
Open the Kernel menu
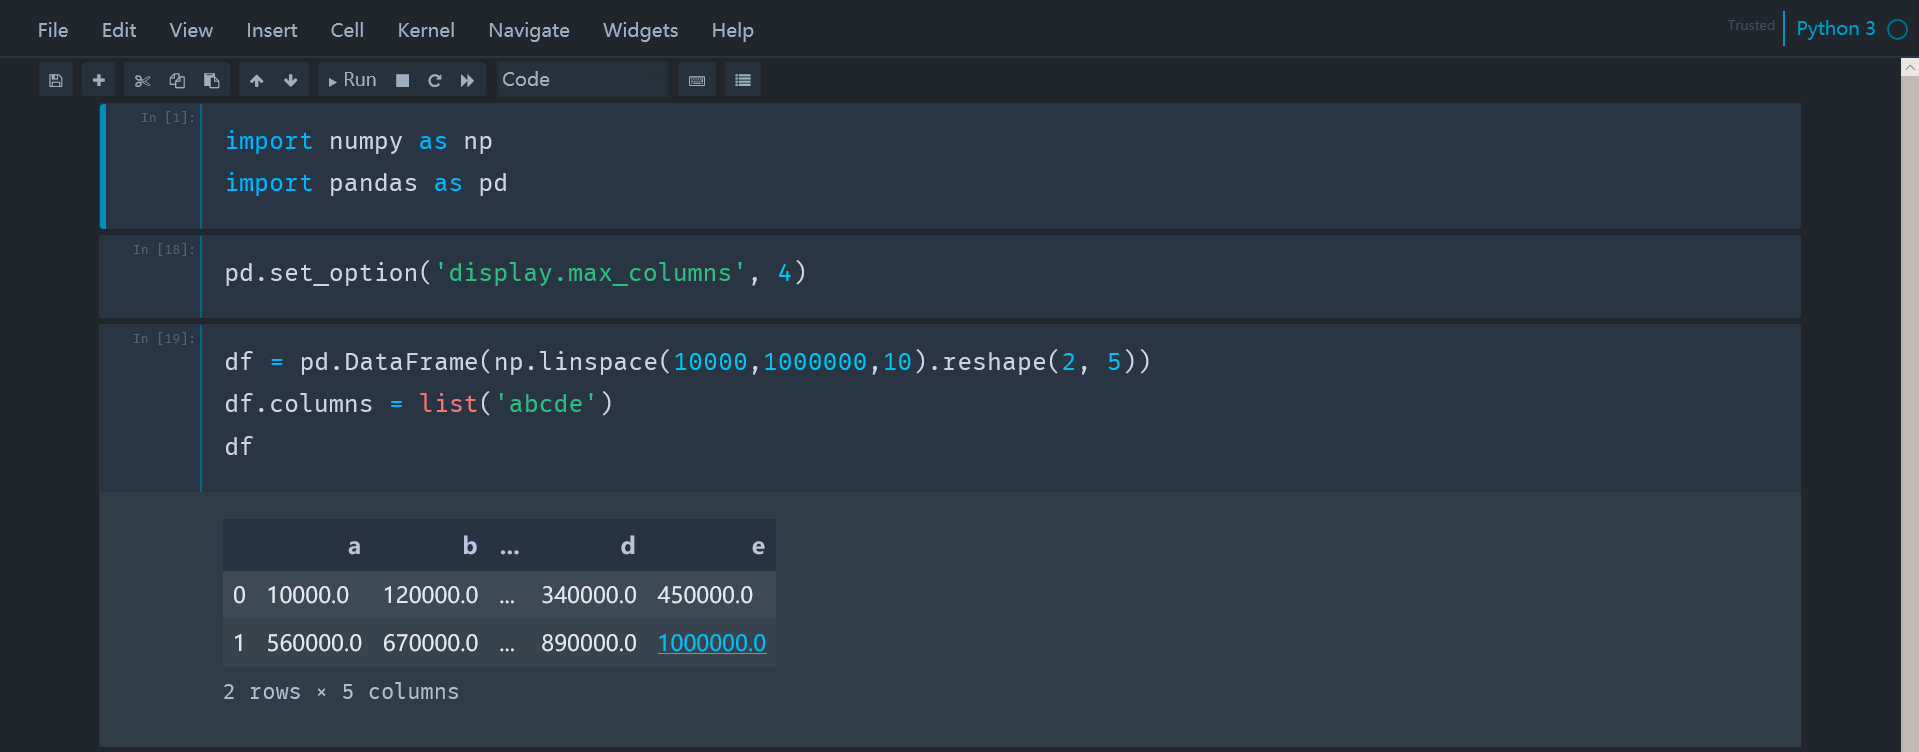coord(426,30)
